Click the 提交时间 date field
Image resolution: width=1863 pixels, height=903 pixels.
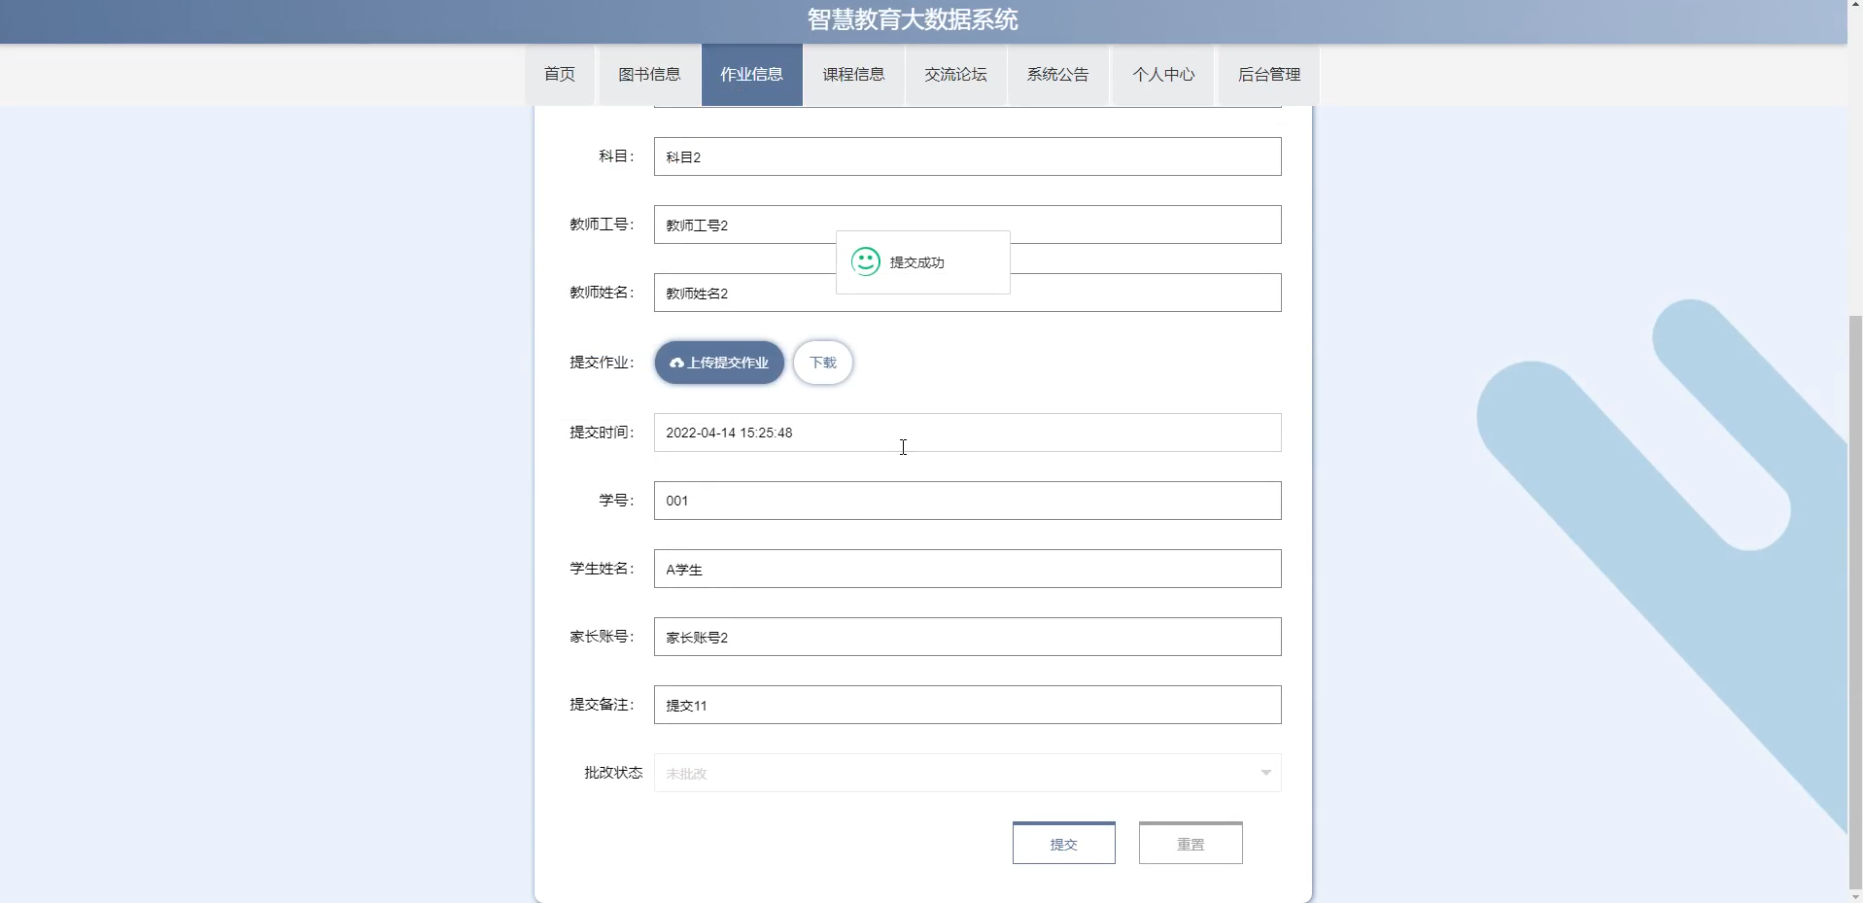pyautogui.click(x=967, y=433)
